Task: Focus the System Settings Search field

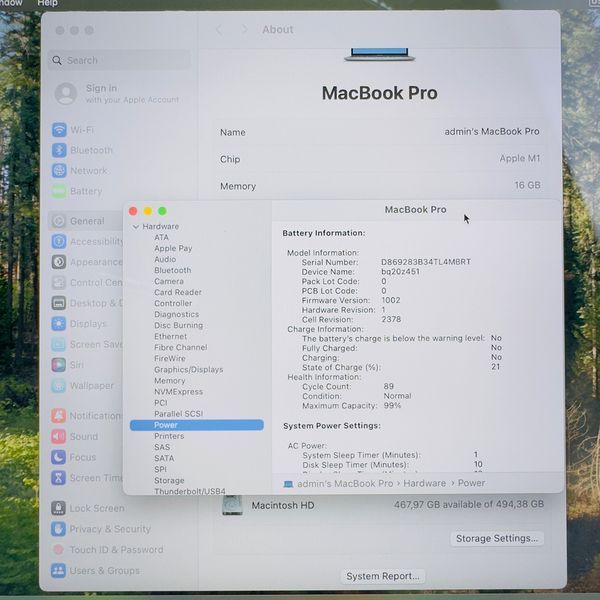Action: [119, 60]
